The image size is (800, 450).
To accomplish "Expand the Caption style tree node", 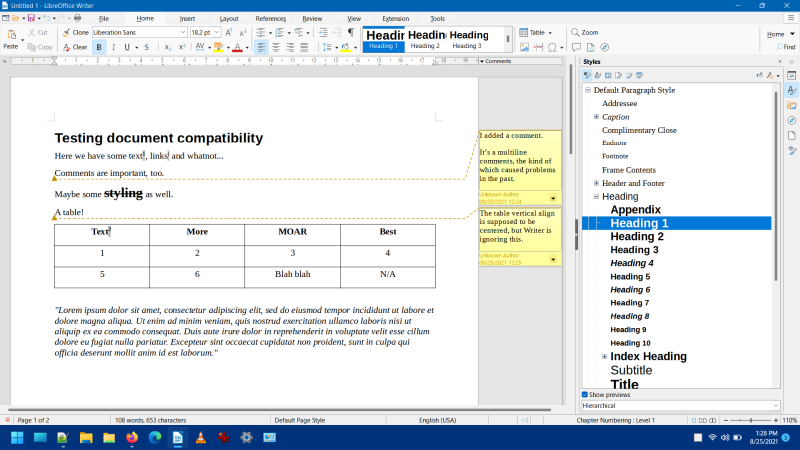I will (596, 117).
